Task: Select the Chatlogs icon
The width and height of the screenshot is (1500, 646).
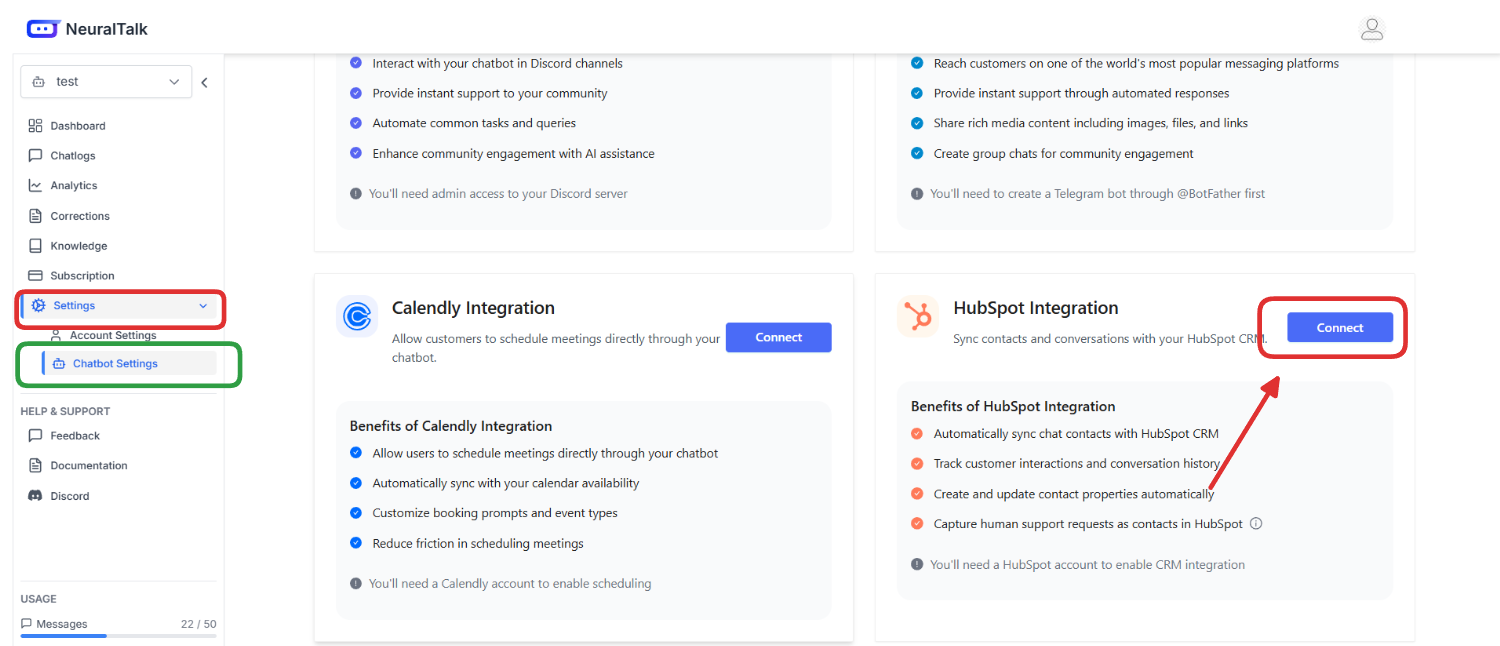Action: coord(35,155)
